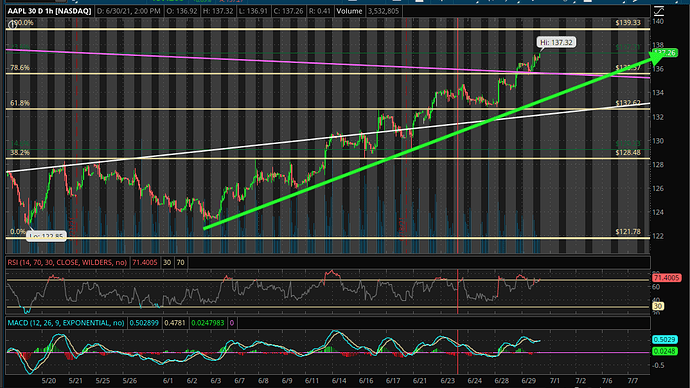Click the 134 label on price axis

(658, 93)
